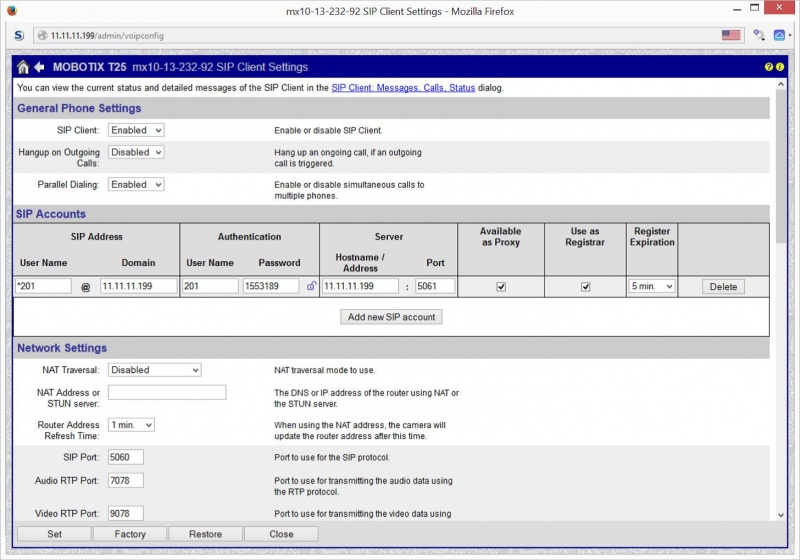Open the key tool icon in the browser toolbar
Viewport: 800px width, 560px height.
pos(759,35)
